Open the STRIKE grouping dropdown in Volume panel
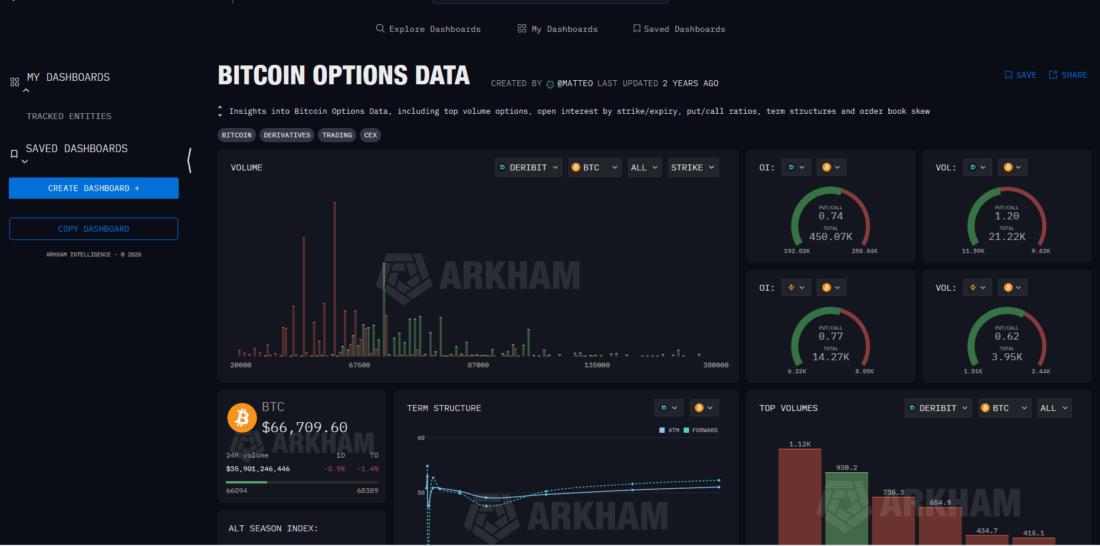1100x546 pixels. pyautogui.click(x=693, y=168)
